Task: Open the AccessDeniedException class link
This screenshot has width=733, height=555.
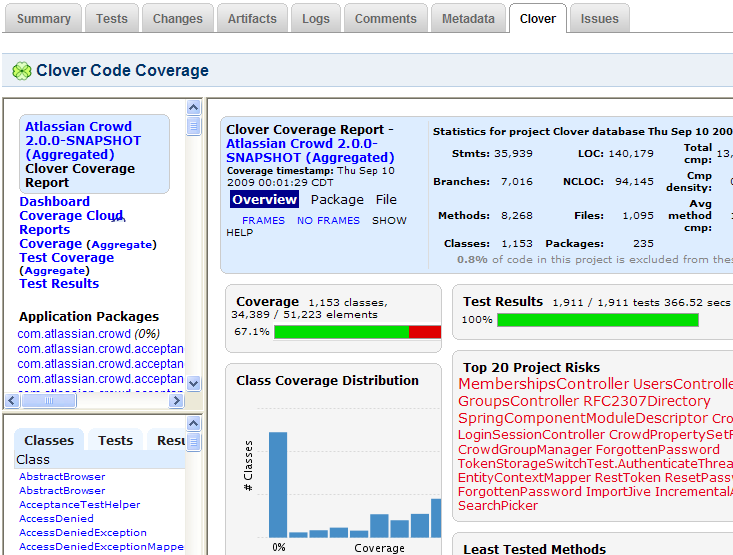Action: click(x=83, y=533)
